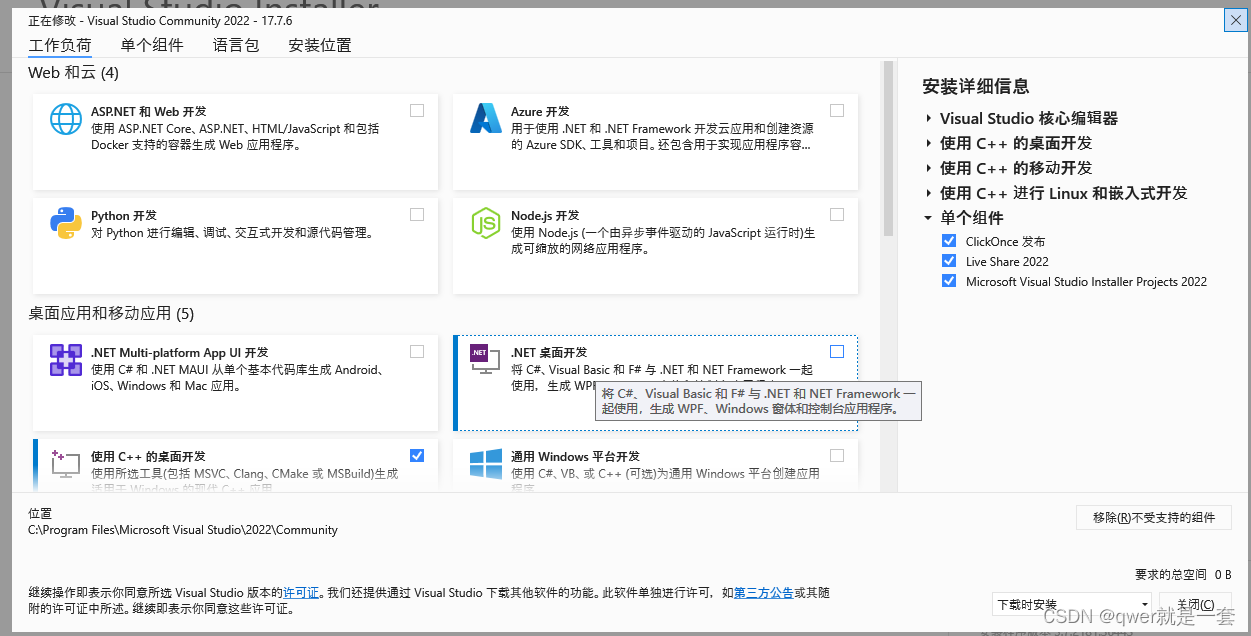Click the 桌面应用和移动应用 (5) heading

pyautogui.click(x=111, y=314)
